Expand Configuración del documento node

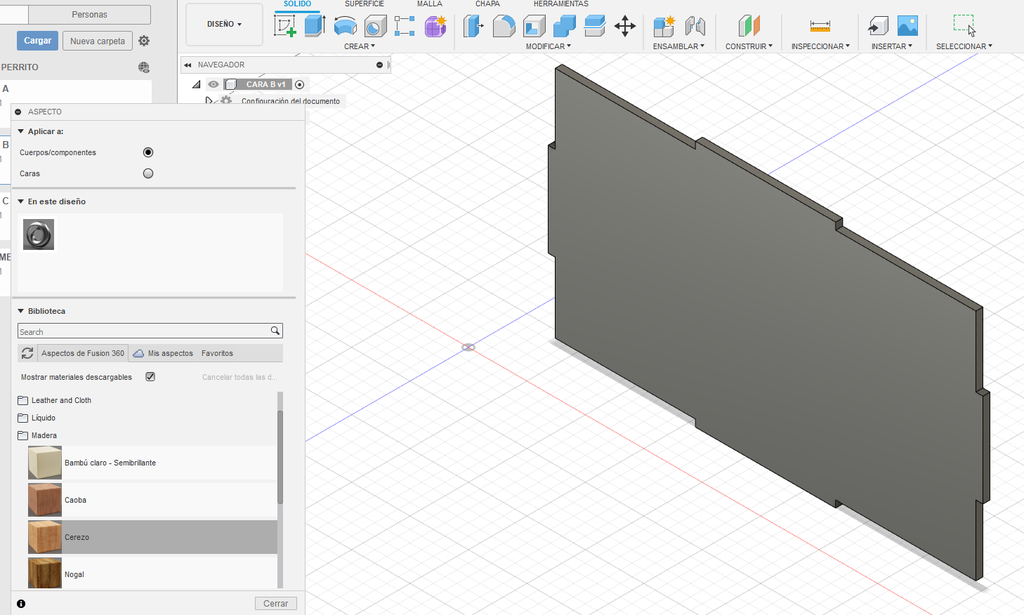click(208, 101)
